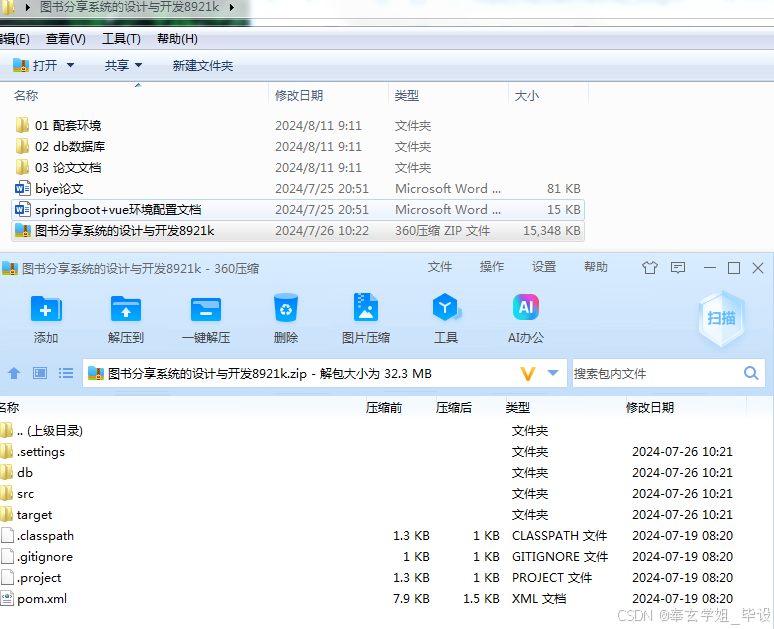Select the db folder row in the archive
The height and width of the screenshot is (629, 774).
coord(375,472)
